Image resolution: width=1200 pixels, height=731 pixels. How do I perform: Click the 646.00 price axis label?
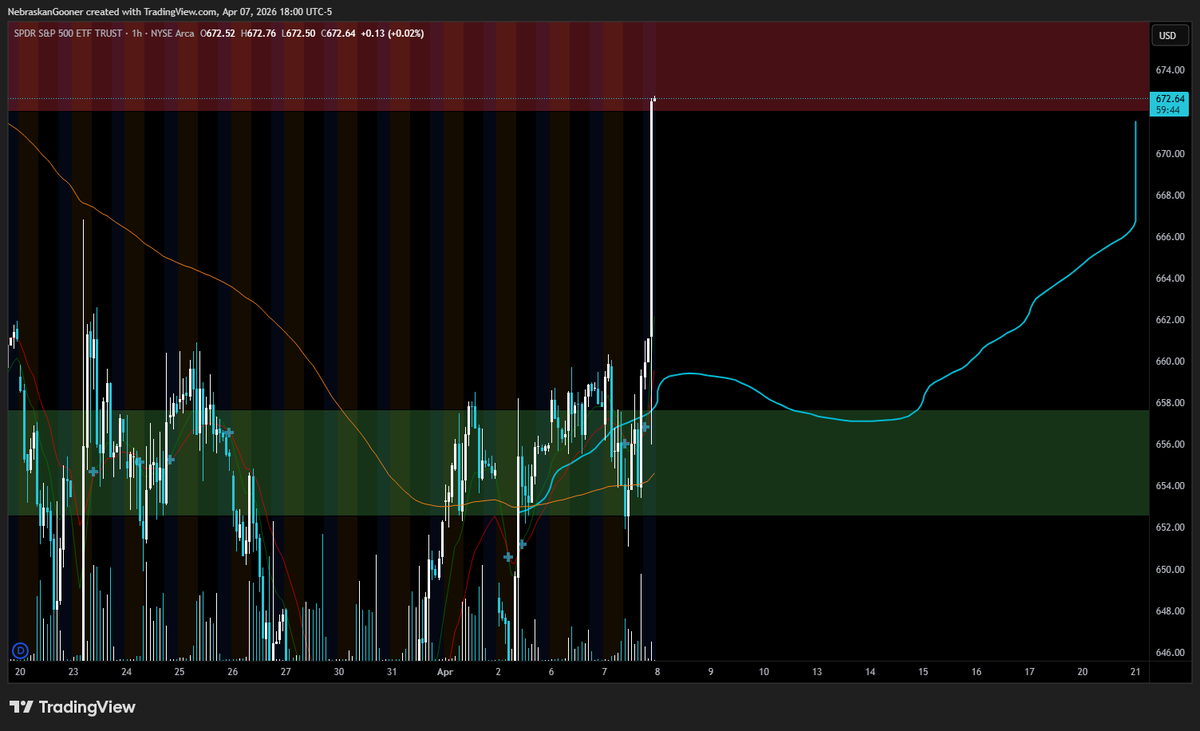tap(1170, 652)
